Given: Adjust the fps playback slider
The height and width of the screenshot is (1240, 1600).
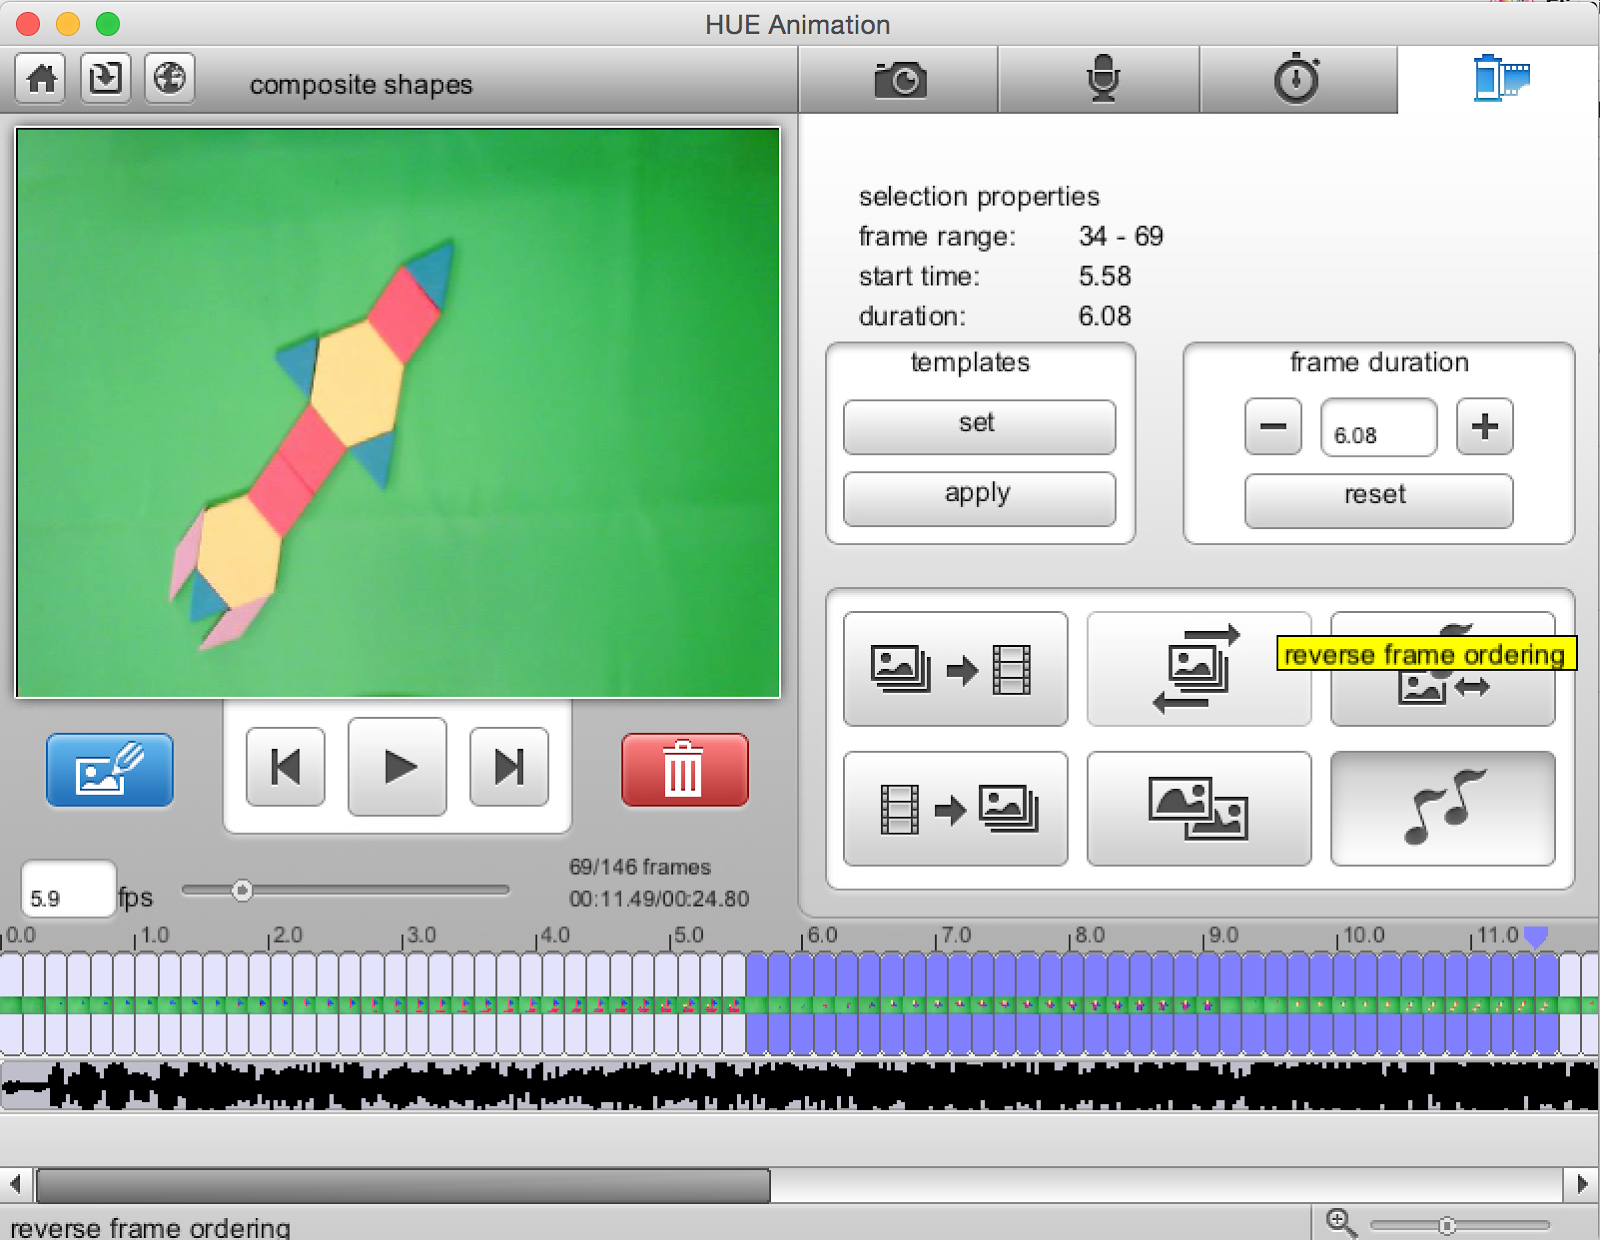Looking at the screenshot, I should [x=242, y=888].
